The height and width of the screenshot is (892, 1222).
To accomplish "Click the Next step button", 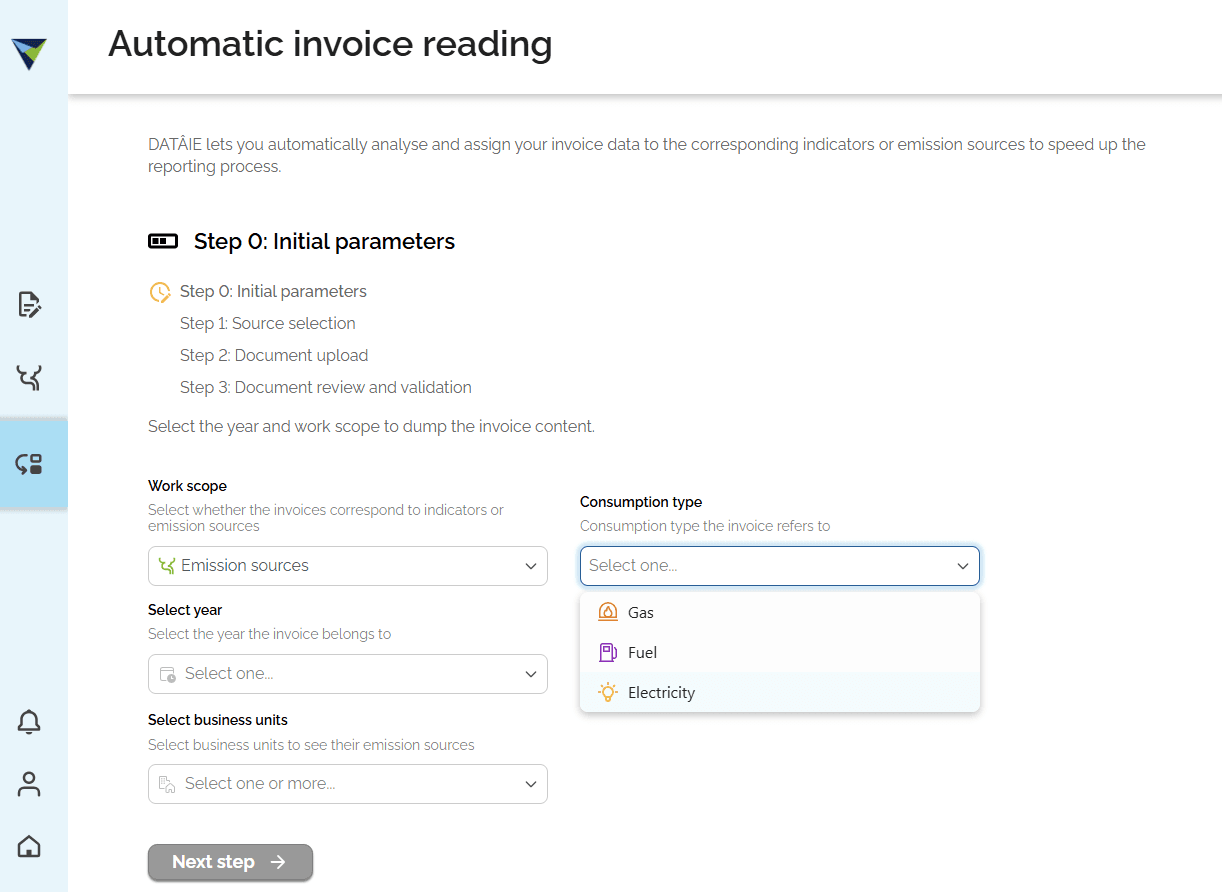I will 230,862.
